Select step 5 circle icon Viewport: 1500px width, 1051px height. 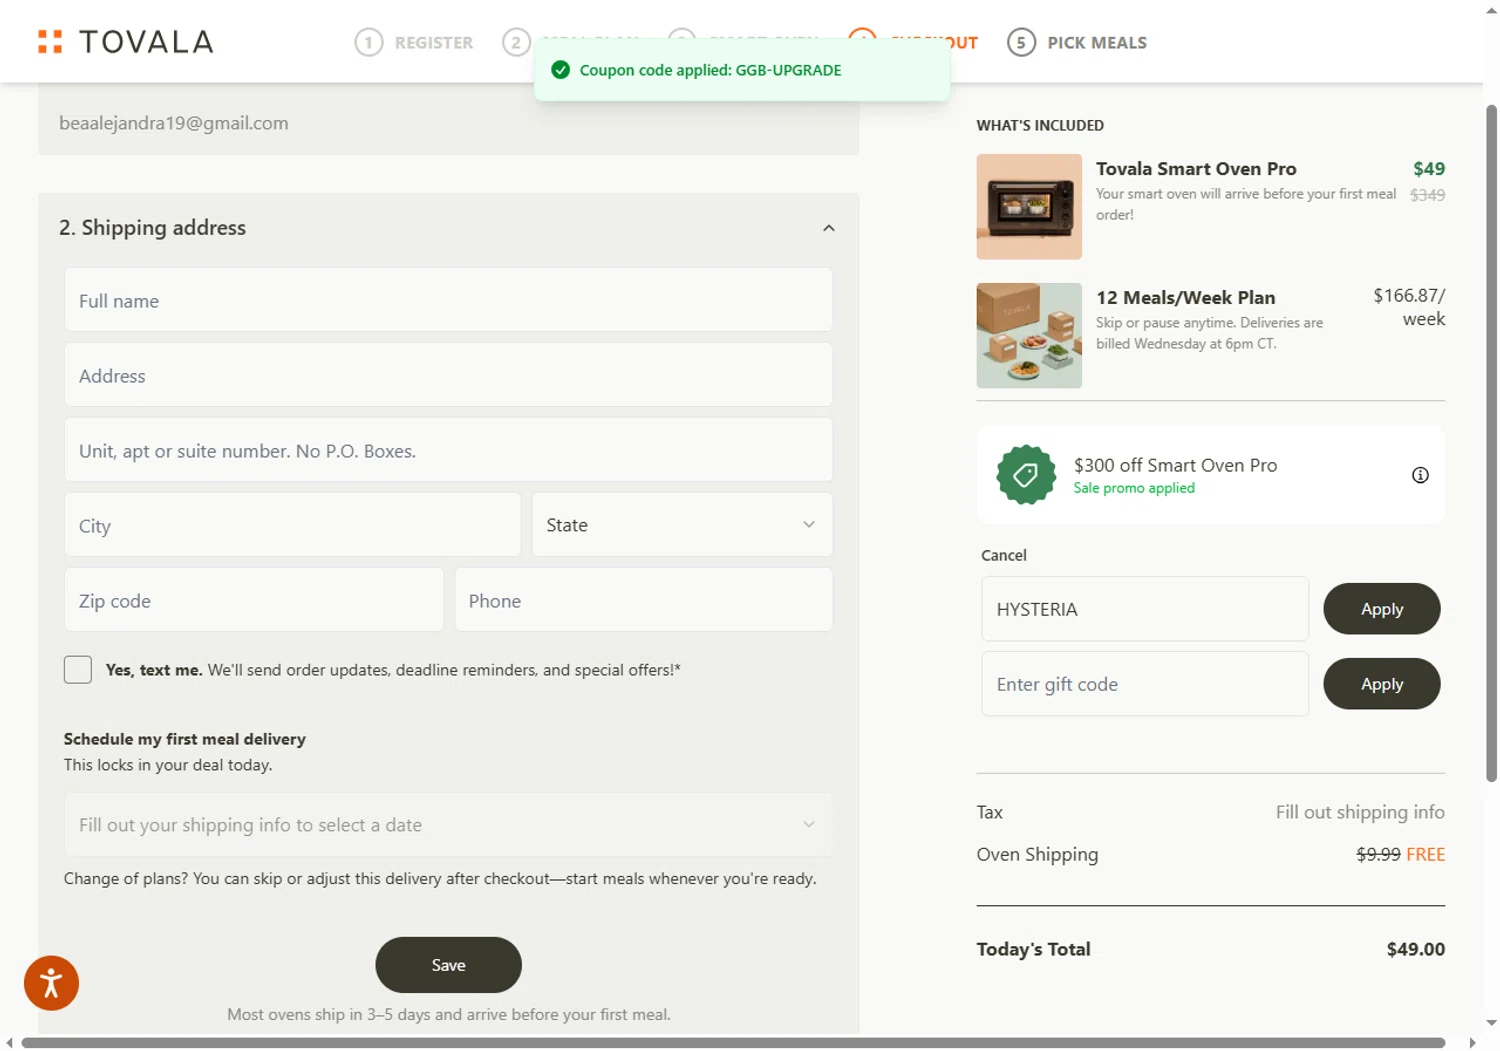coord(1021,42)
